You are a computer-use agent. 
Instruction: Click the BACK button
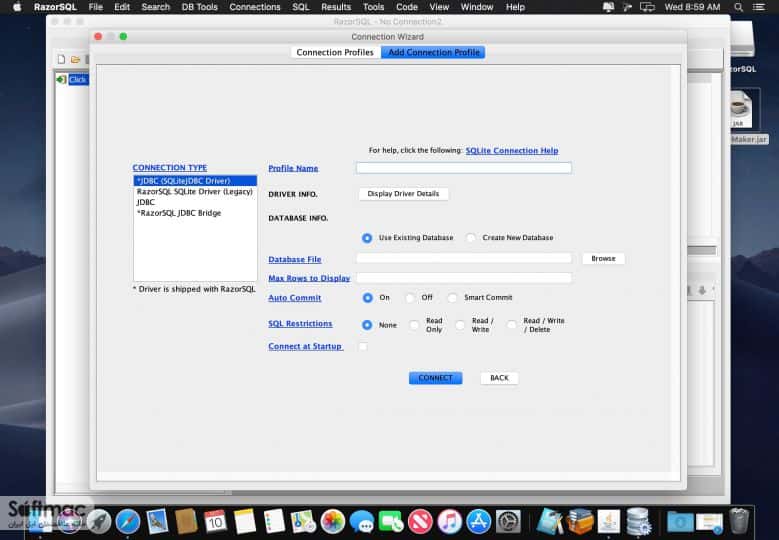pyautogui.click(x=499, y=378)
